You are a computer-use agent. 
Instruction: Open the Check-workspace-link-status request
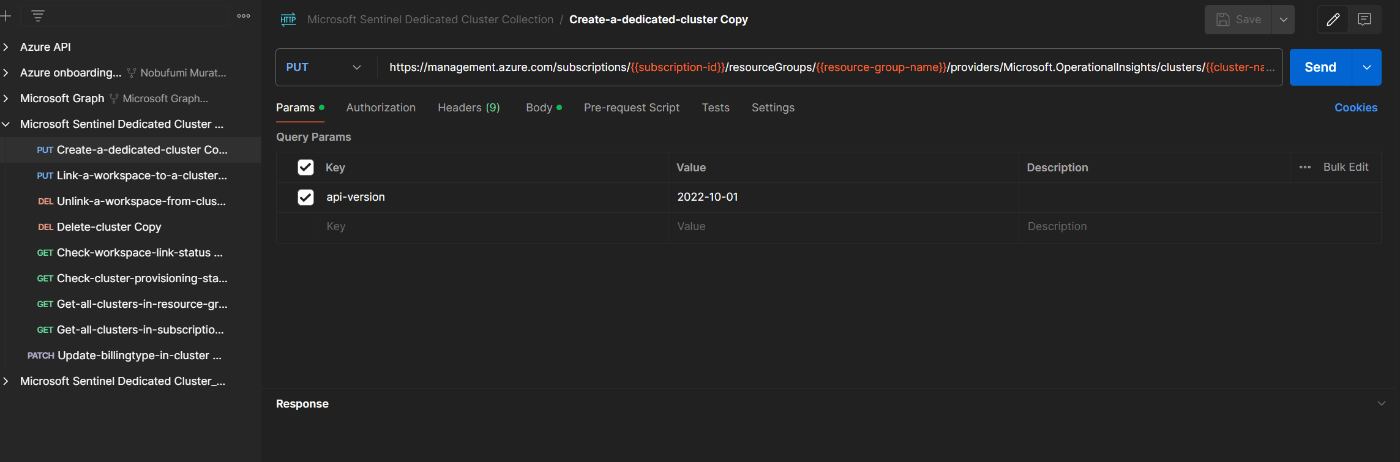[x=130, y=253]
